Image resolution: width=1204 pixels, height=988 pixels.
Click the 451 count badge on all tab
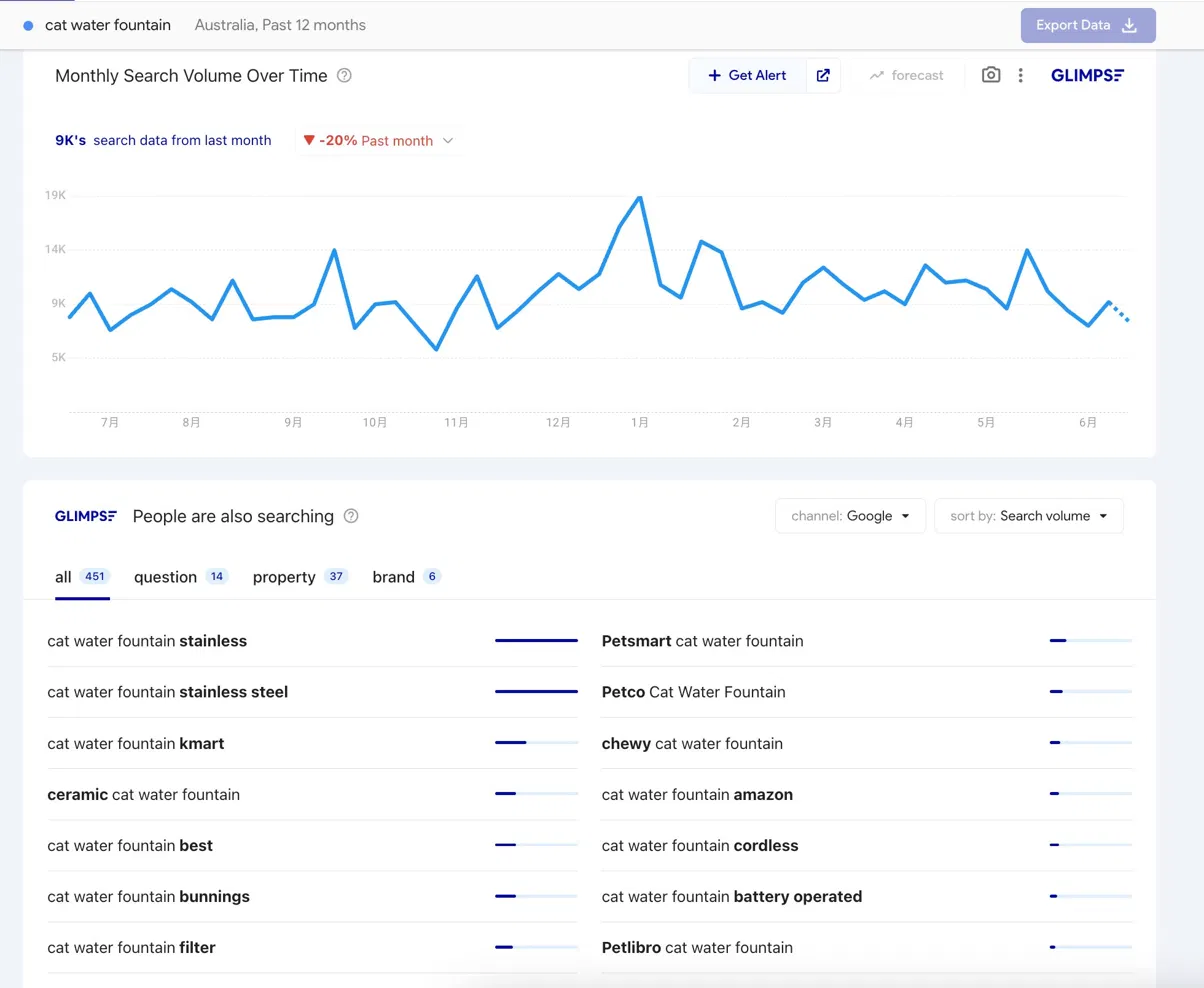[x=94, y=577]
